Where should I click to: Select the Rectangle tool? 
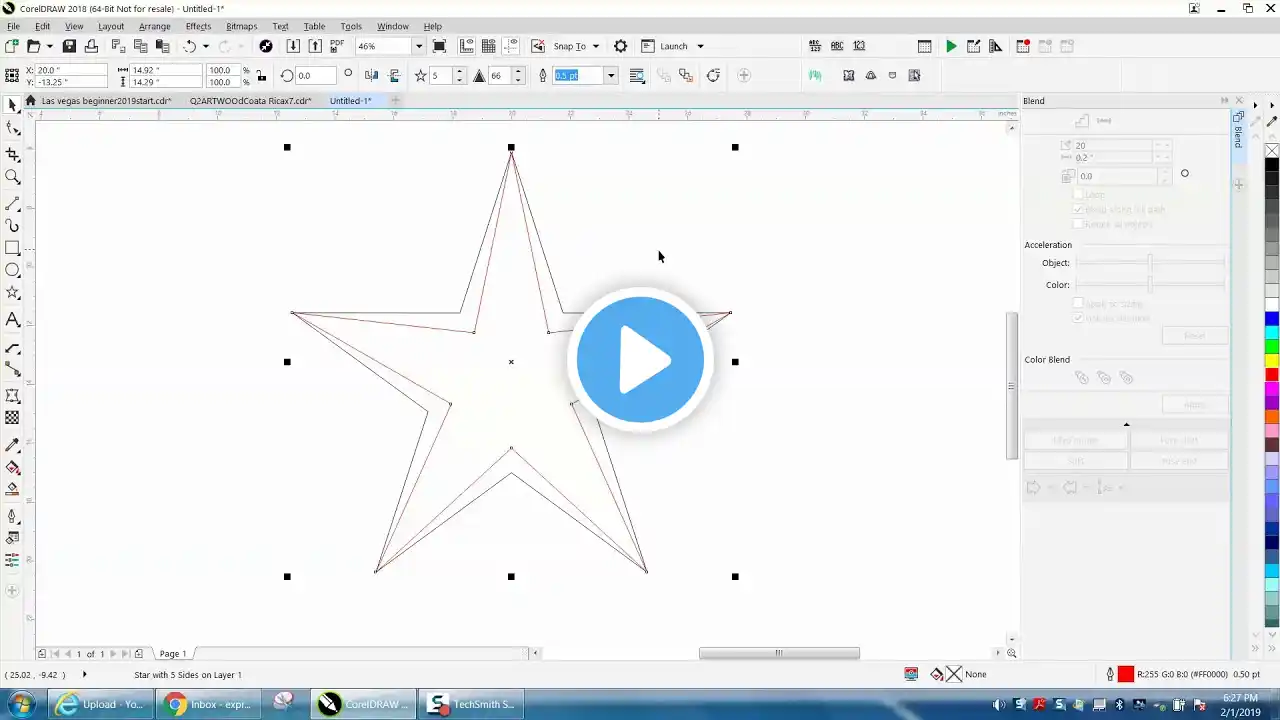click(12, 248)
